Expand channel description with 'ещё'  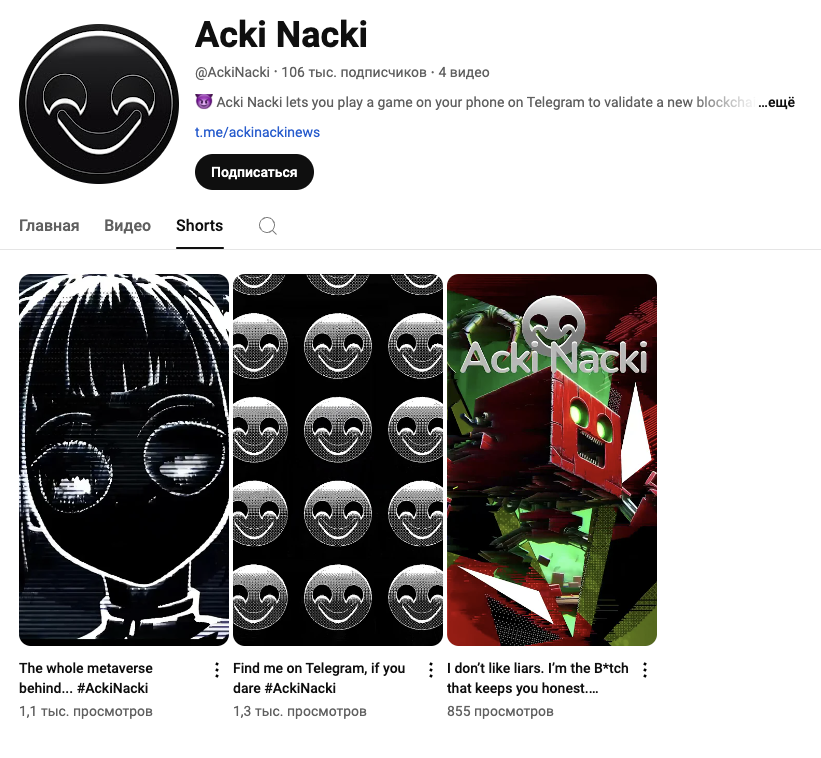776,102
